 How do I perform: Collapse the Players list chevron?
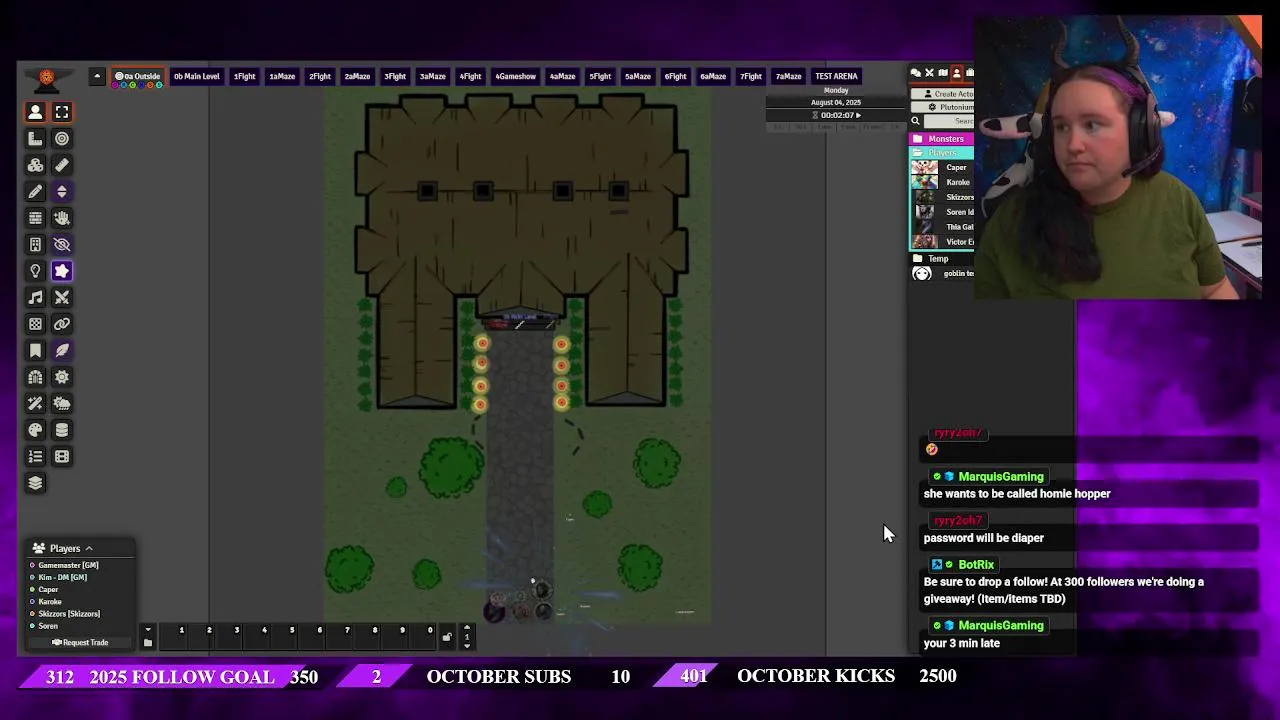pyautogui.click(x=88, y=548)
